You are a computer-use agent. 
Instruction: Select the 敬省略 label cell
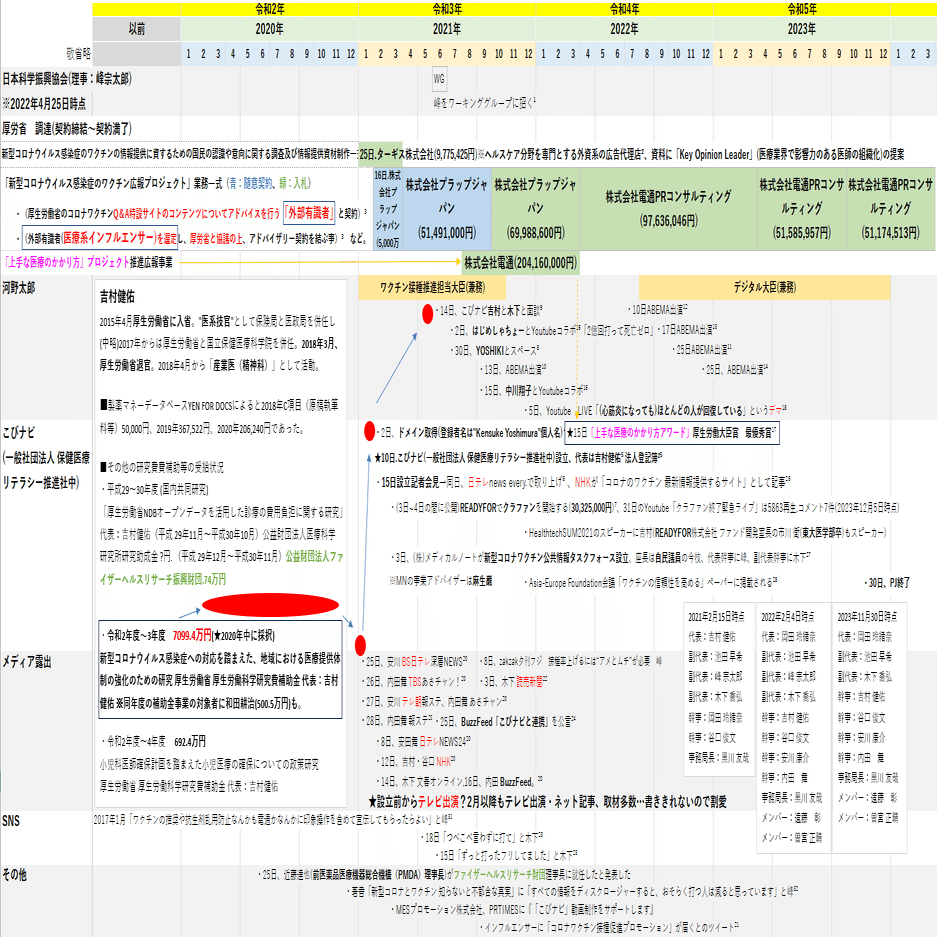tap(78, 54)
